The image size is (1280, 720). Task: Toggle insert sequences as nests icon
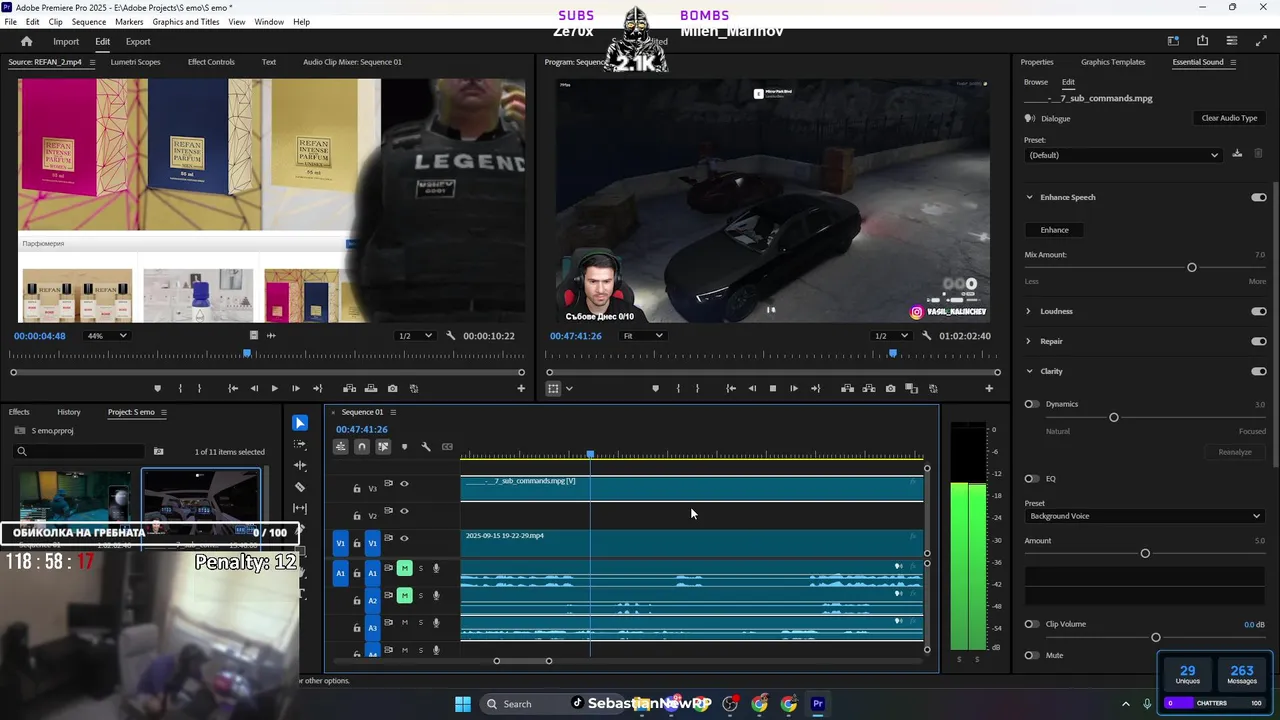tap(341, 447)
